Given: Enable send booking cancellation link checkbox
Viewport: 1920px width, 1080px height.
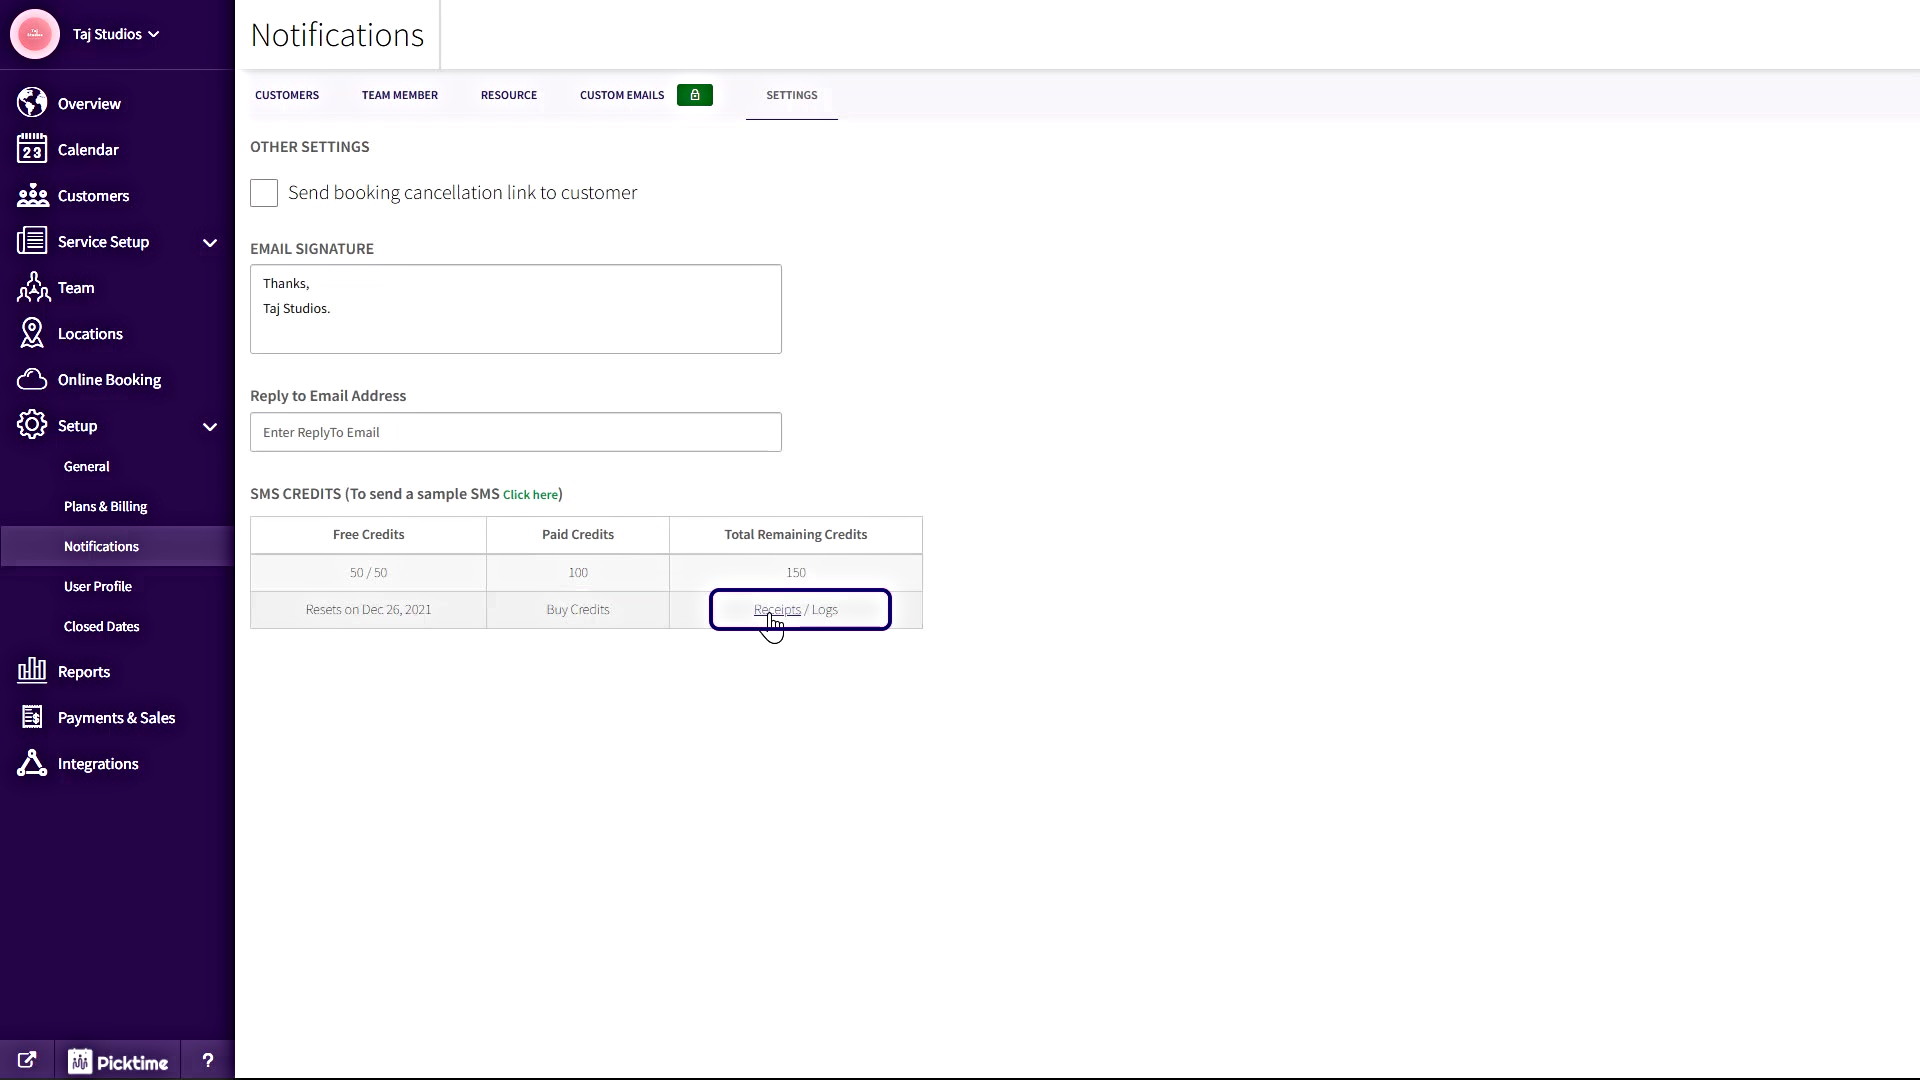Looking at the screenshot, I should [x=264, y=193].
